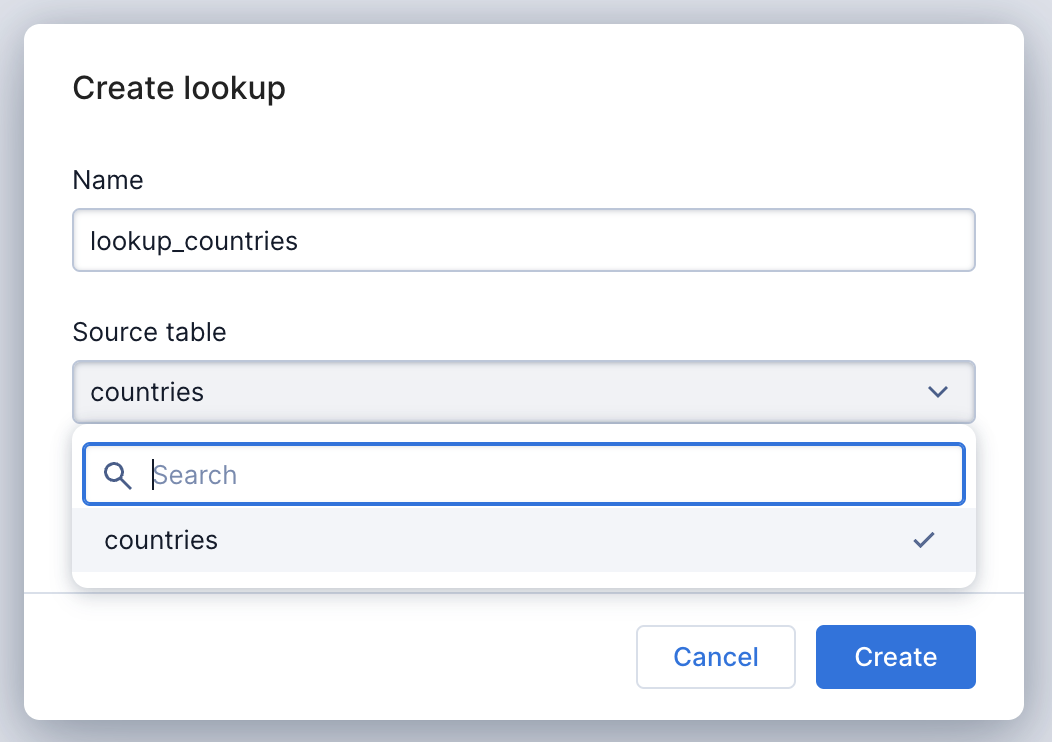Click the selected value "countries" in Source table
The image size is (1052, 742).
pos(147,392)
